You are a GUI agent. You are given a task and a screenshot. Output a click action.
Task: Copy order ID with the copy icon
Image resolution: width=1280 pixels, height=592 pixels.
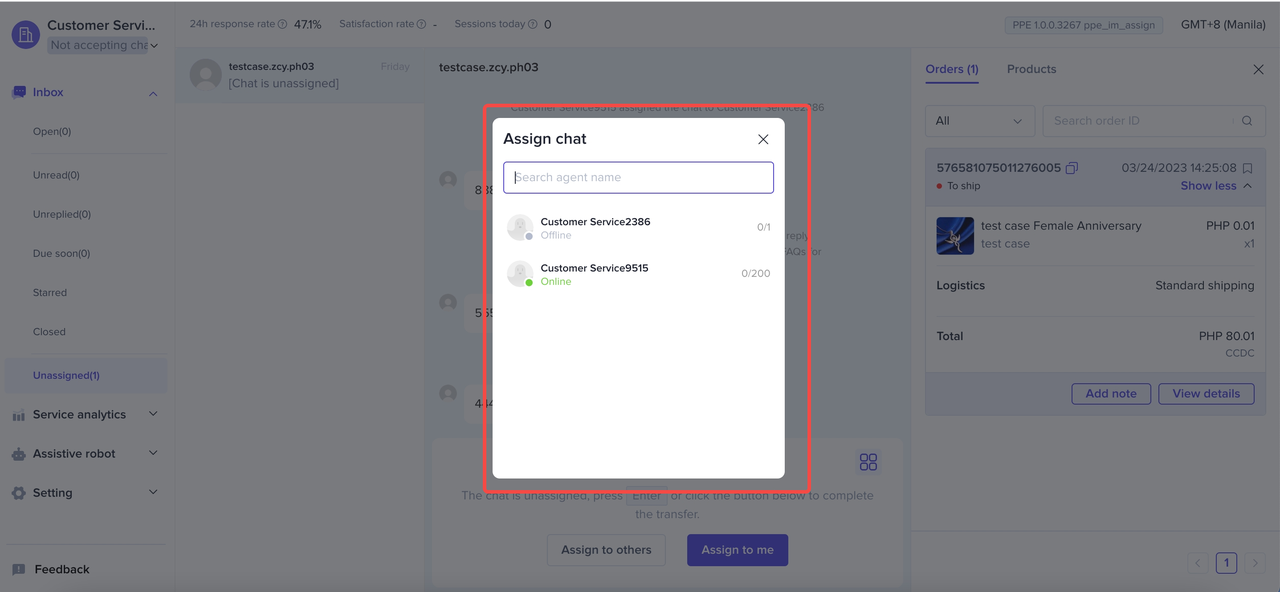click(x=1072, y=168)
